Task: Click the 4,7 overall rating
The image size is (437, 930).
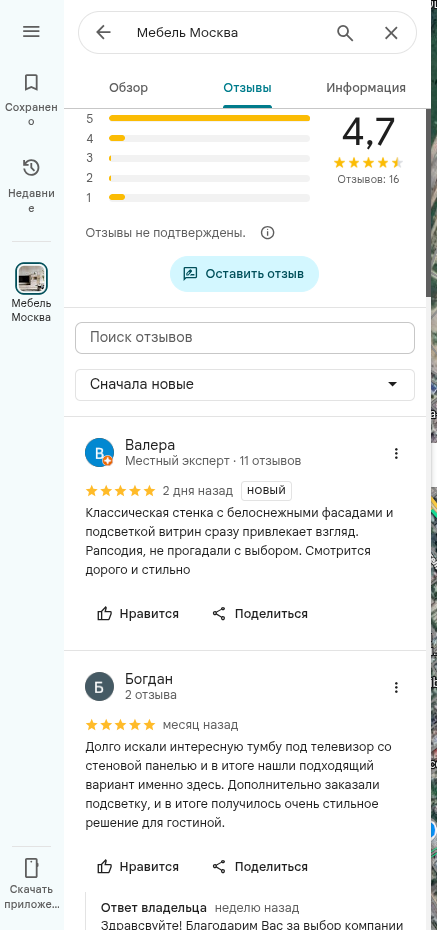Action: (x=368, y=132)
